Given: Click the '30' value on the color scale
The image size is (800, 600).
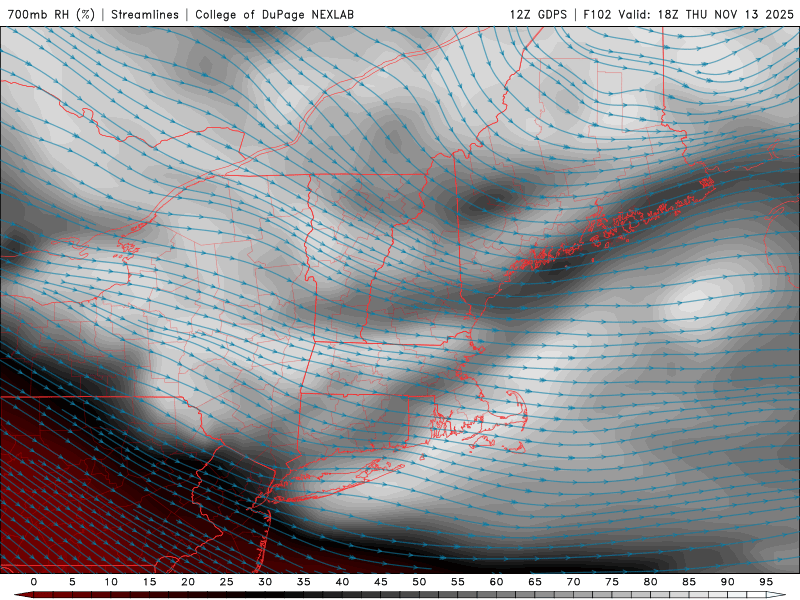Looking at the screenshot, I should click(x=265, y=582).
